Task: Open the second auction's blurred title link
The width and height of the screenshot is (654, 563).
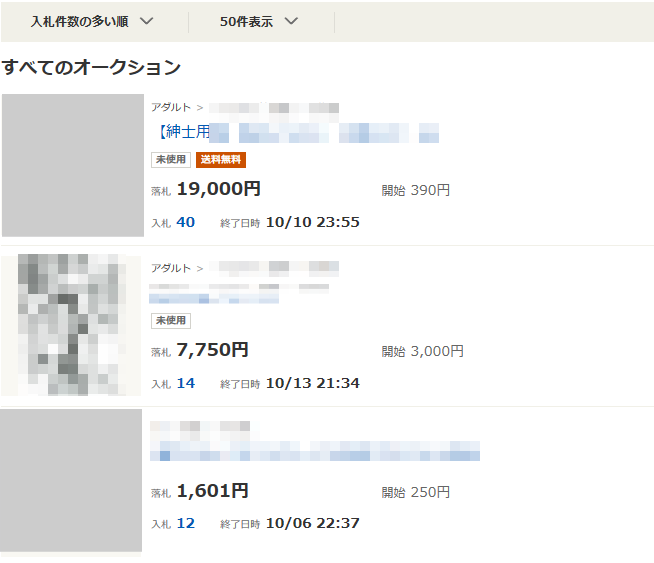Action: point(214,298)
